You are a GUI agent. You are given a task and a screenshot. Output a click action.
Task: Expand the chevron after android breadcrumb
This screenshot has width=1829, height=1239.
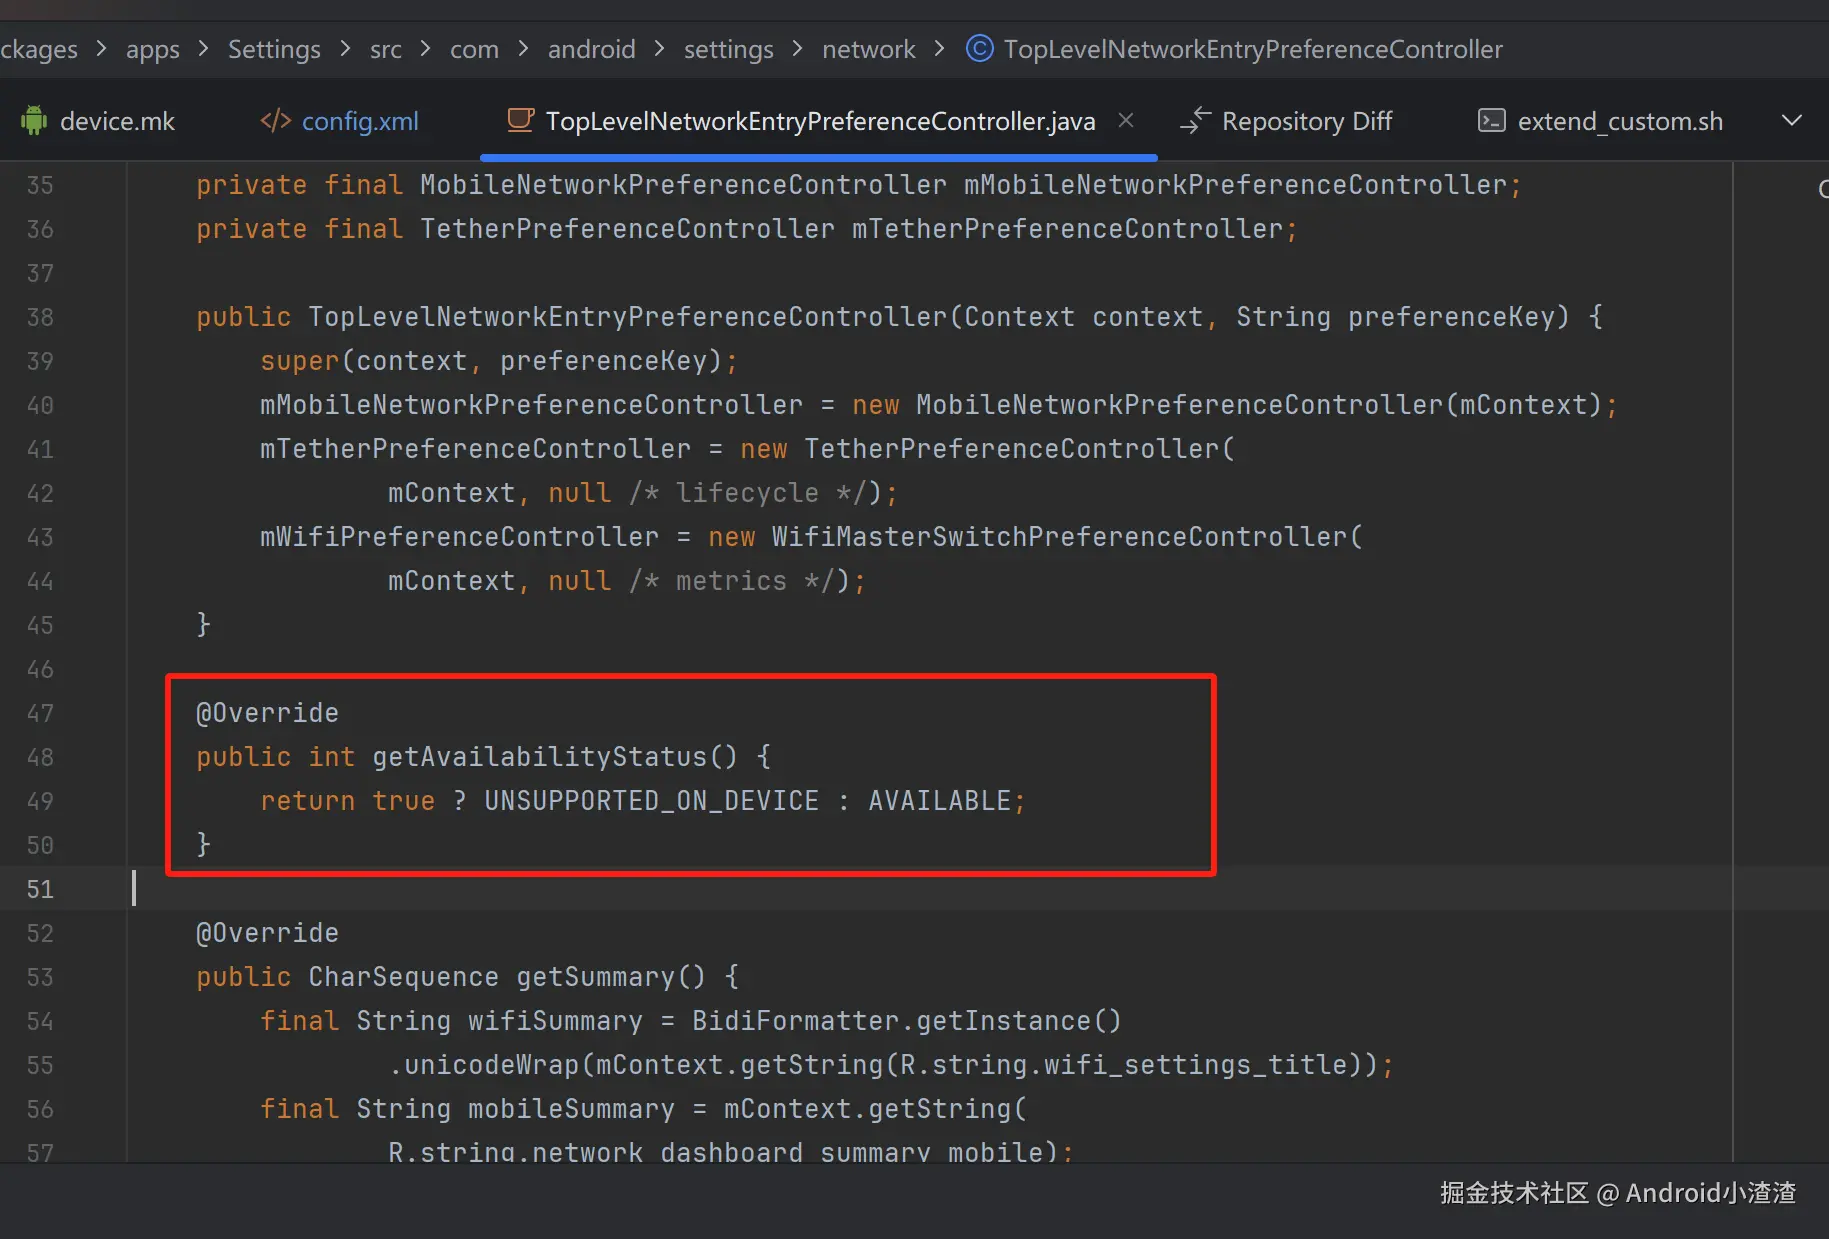point(660,48)
